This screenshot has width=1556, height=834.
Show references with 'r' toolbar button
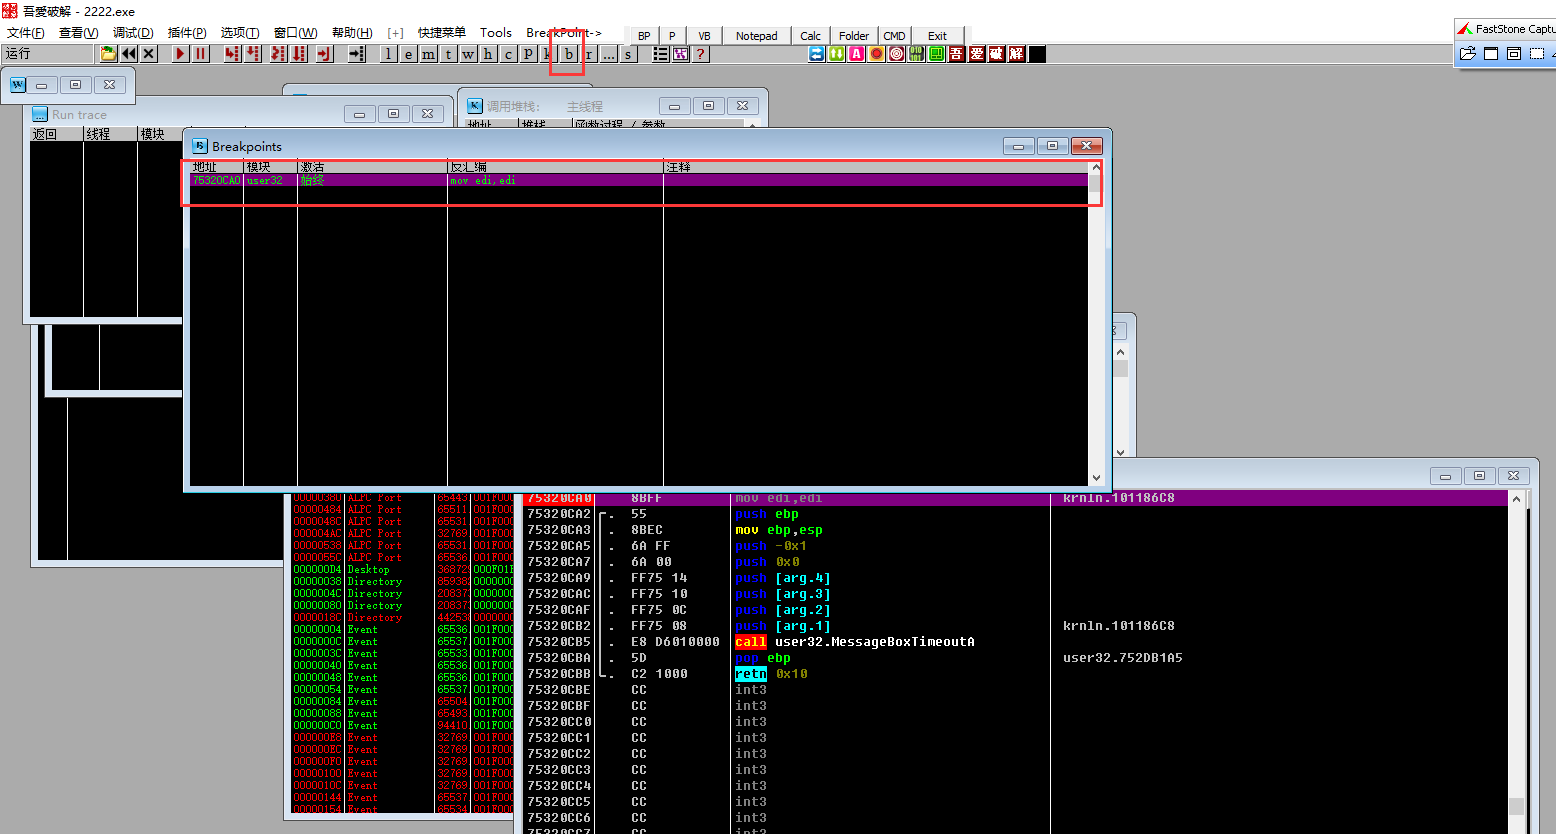point(588,54)
